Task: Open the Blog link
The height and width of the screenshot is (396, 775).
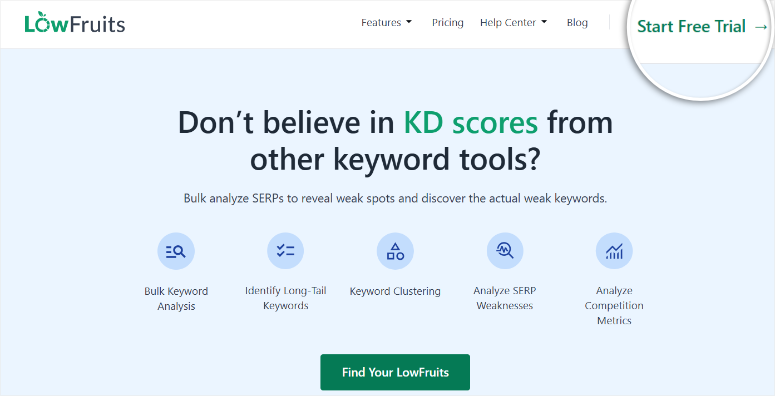Action: point(577,23)
